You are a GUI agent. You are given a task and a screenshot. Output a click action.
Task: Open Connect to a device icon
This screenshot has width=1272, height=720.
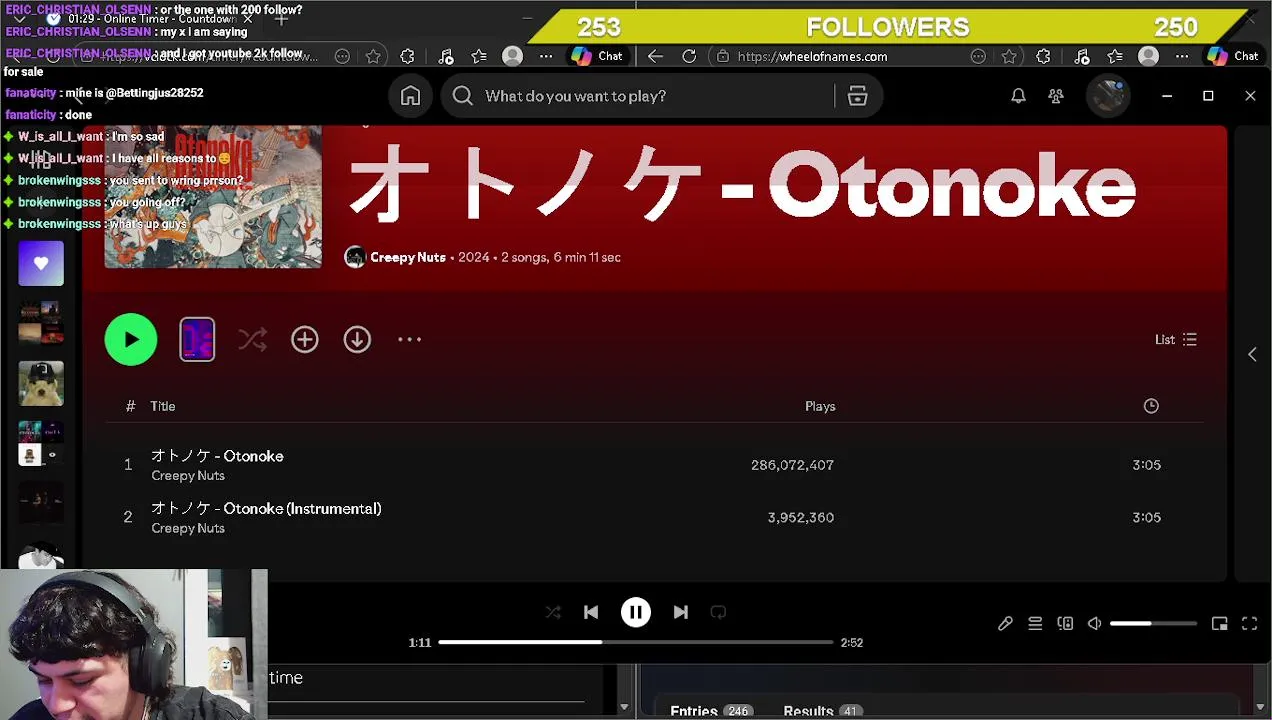(x=1065, y=624)
